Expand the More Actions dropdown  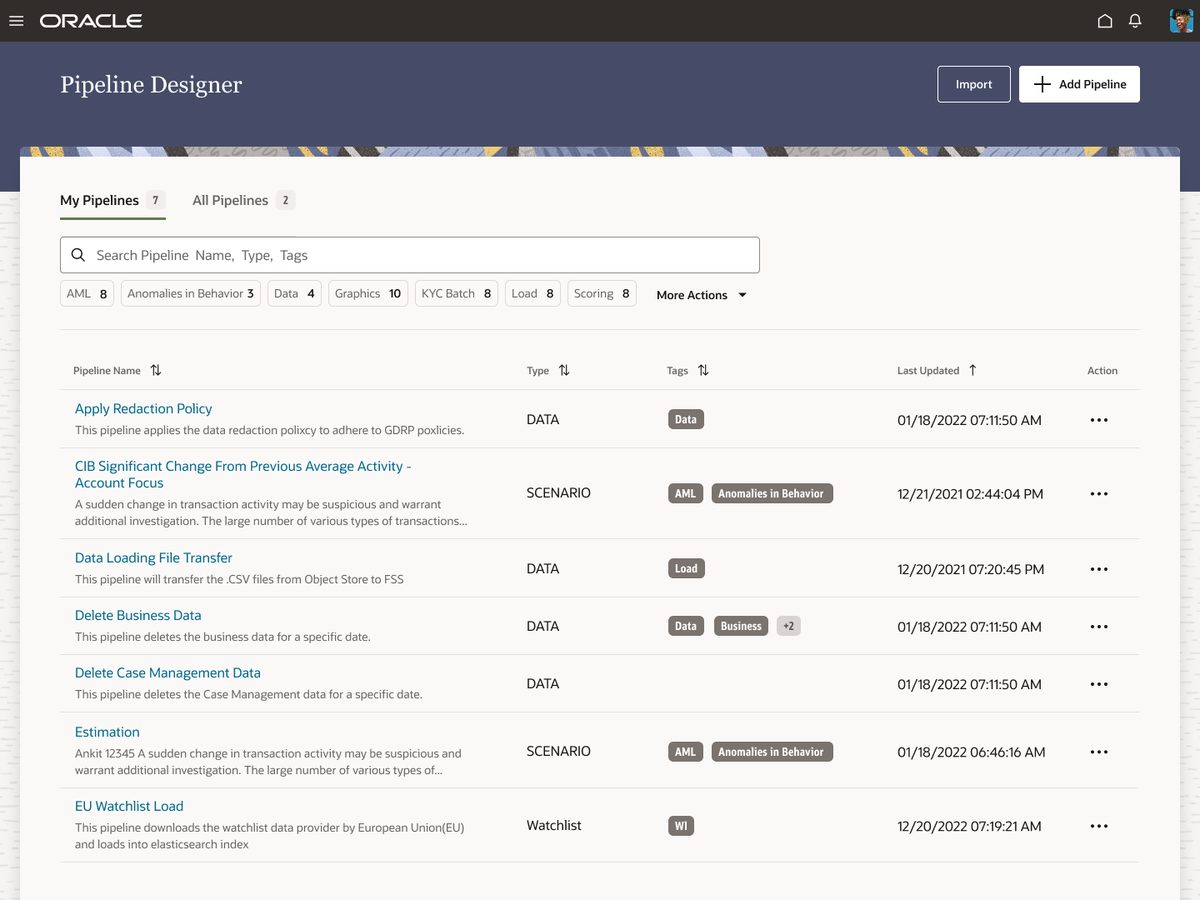(701, 295)
